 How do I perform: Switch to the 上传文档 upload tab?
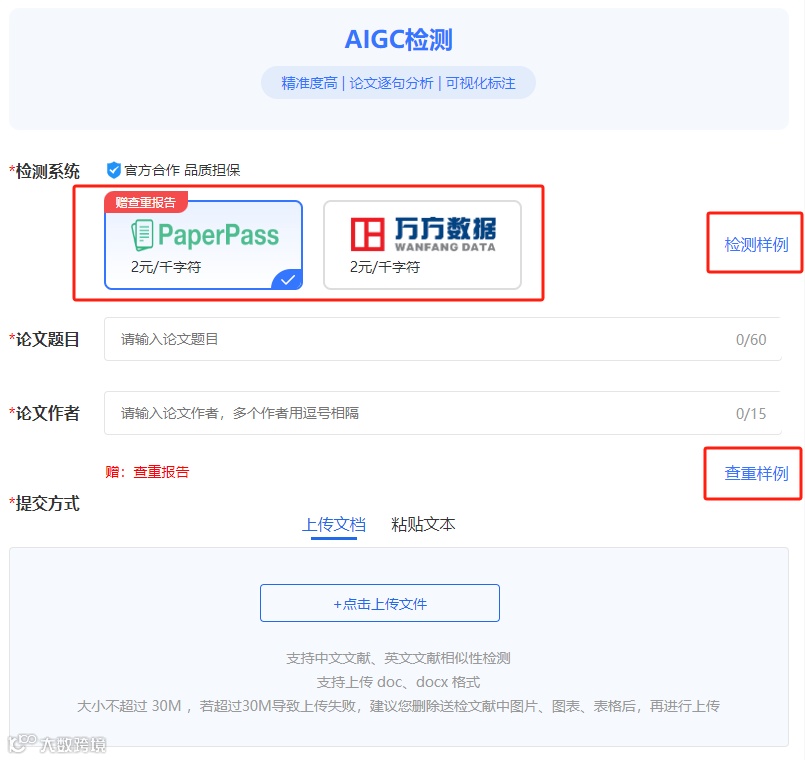tap(334, 524)
